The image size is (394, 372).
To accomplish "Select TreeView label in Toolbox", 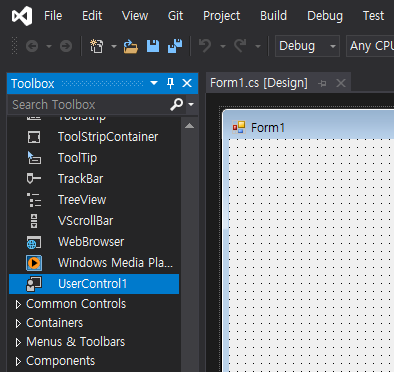I will pyautogui.click(x=82, y=200).
